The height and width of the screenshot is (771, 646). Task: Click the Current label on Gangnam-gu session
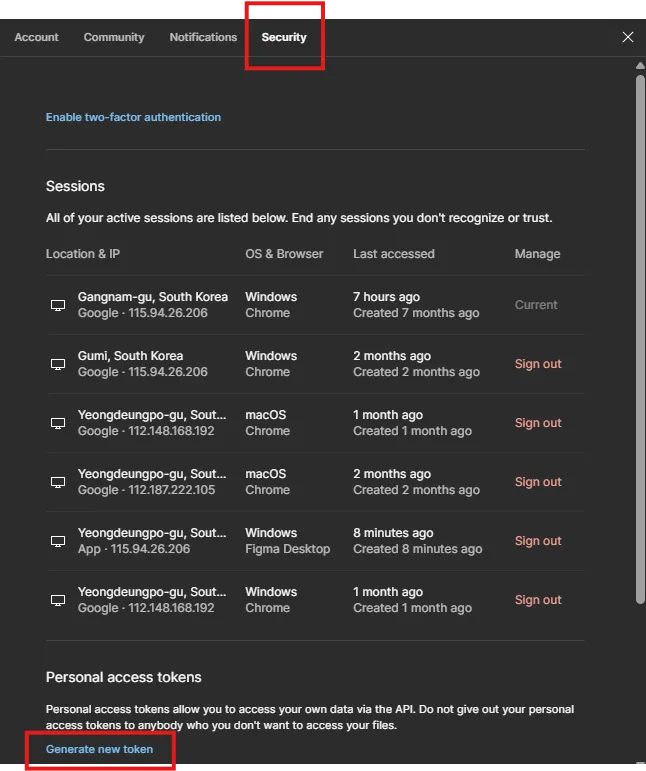point(536,305)
